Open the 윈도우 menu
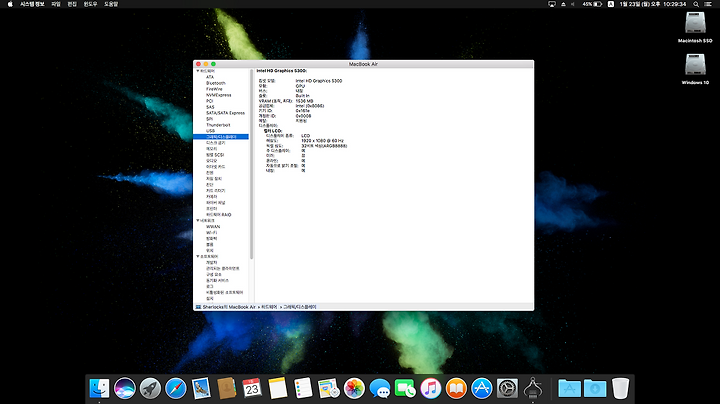The image size is (720, 404). [x=90, y=4]
